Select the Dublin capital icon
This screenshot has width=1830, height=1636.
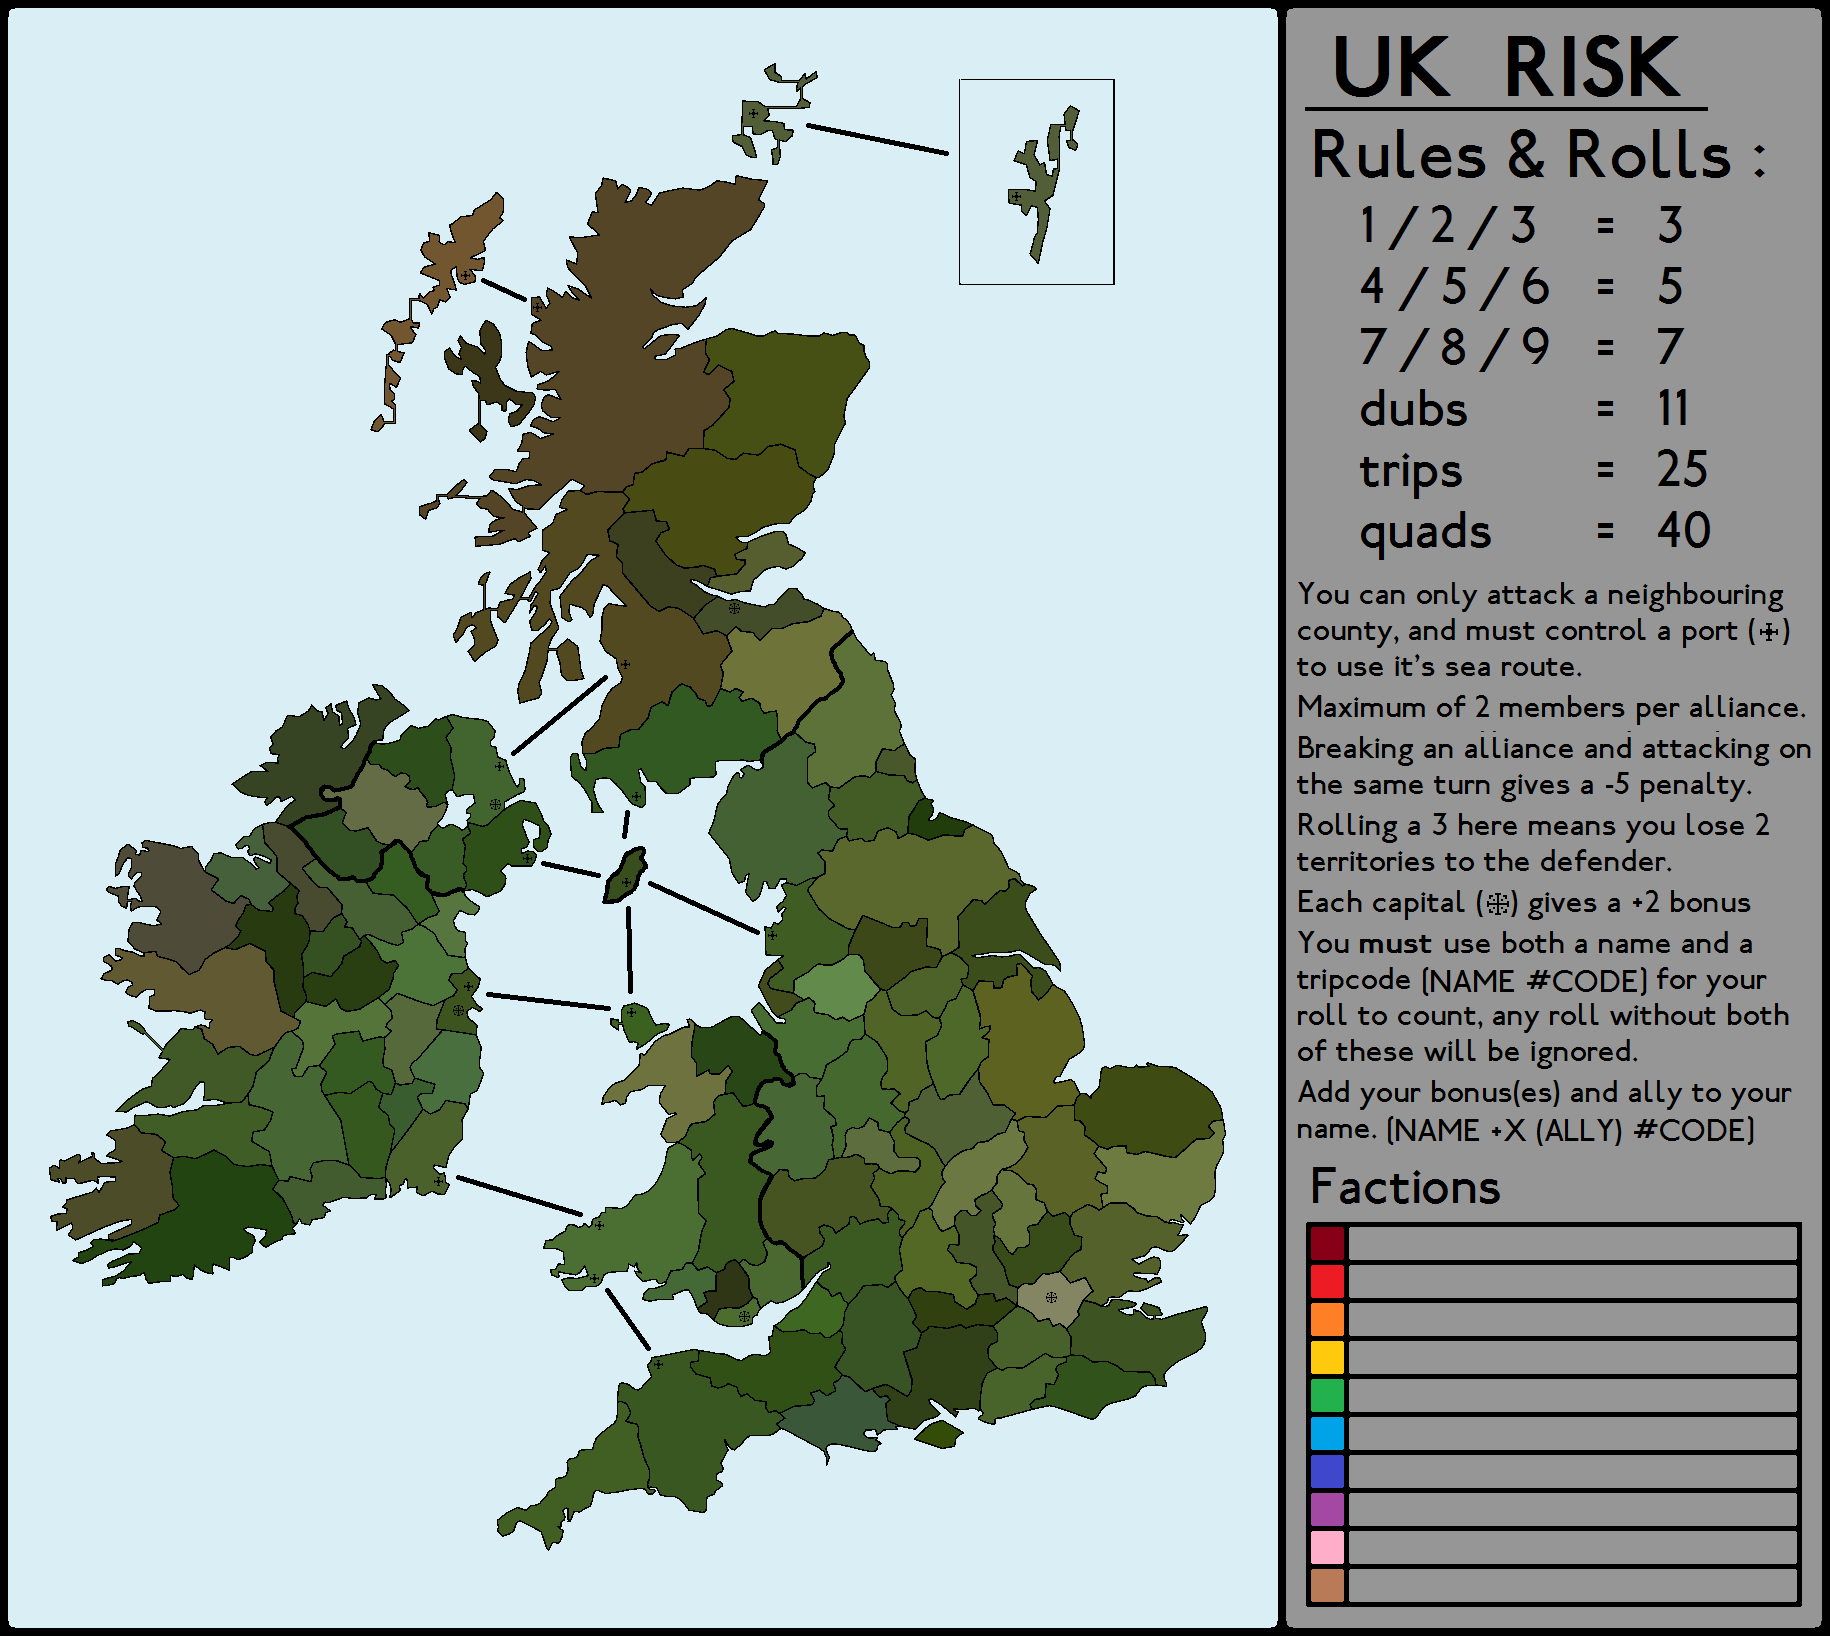458,1010
